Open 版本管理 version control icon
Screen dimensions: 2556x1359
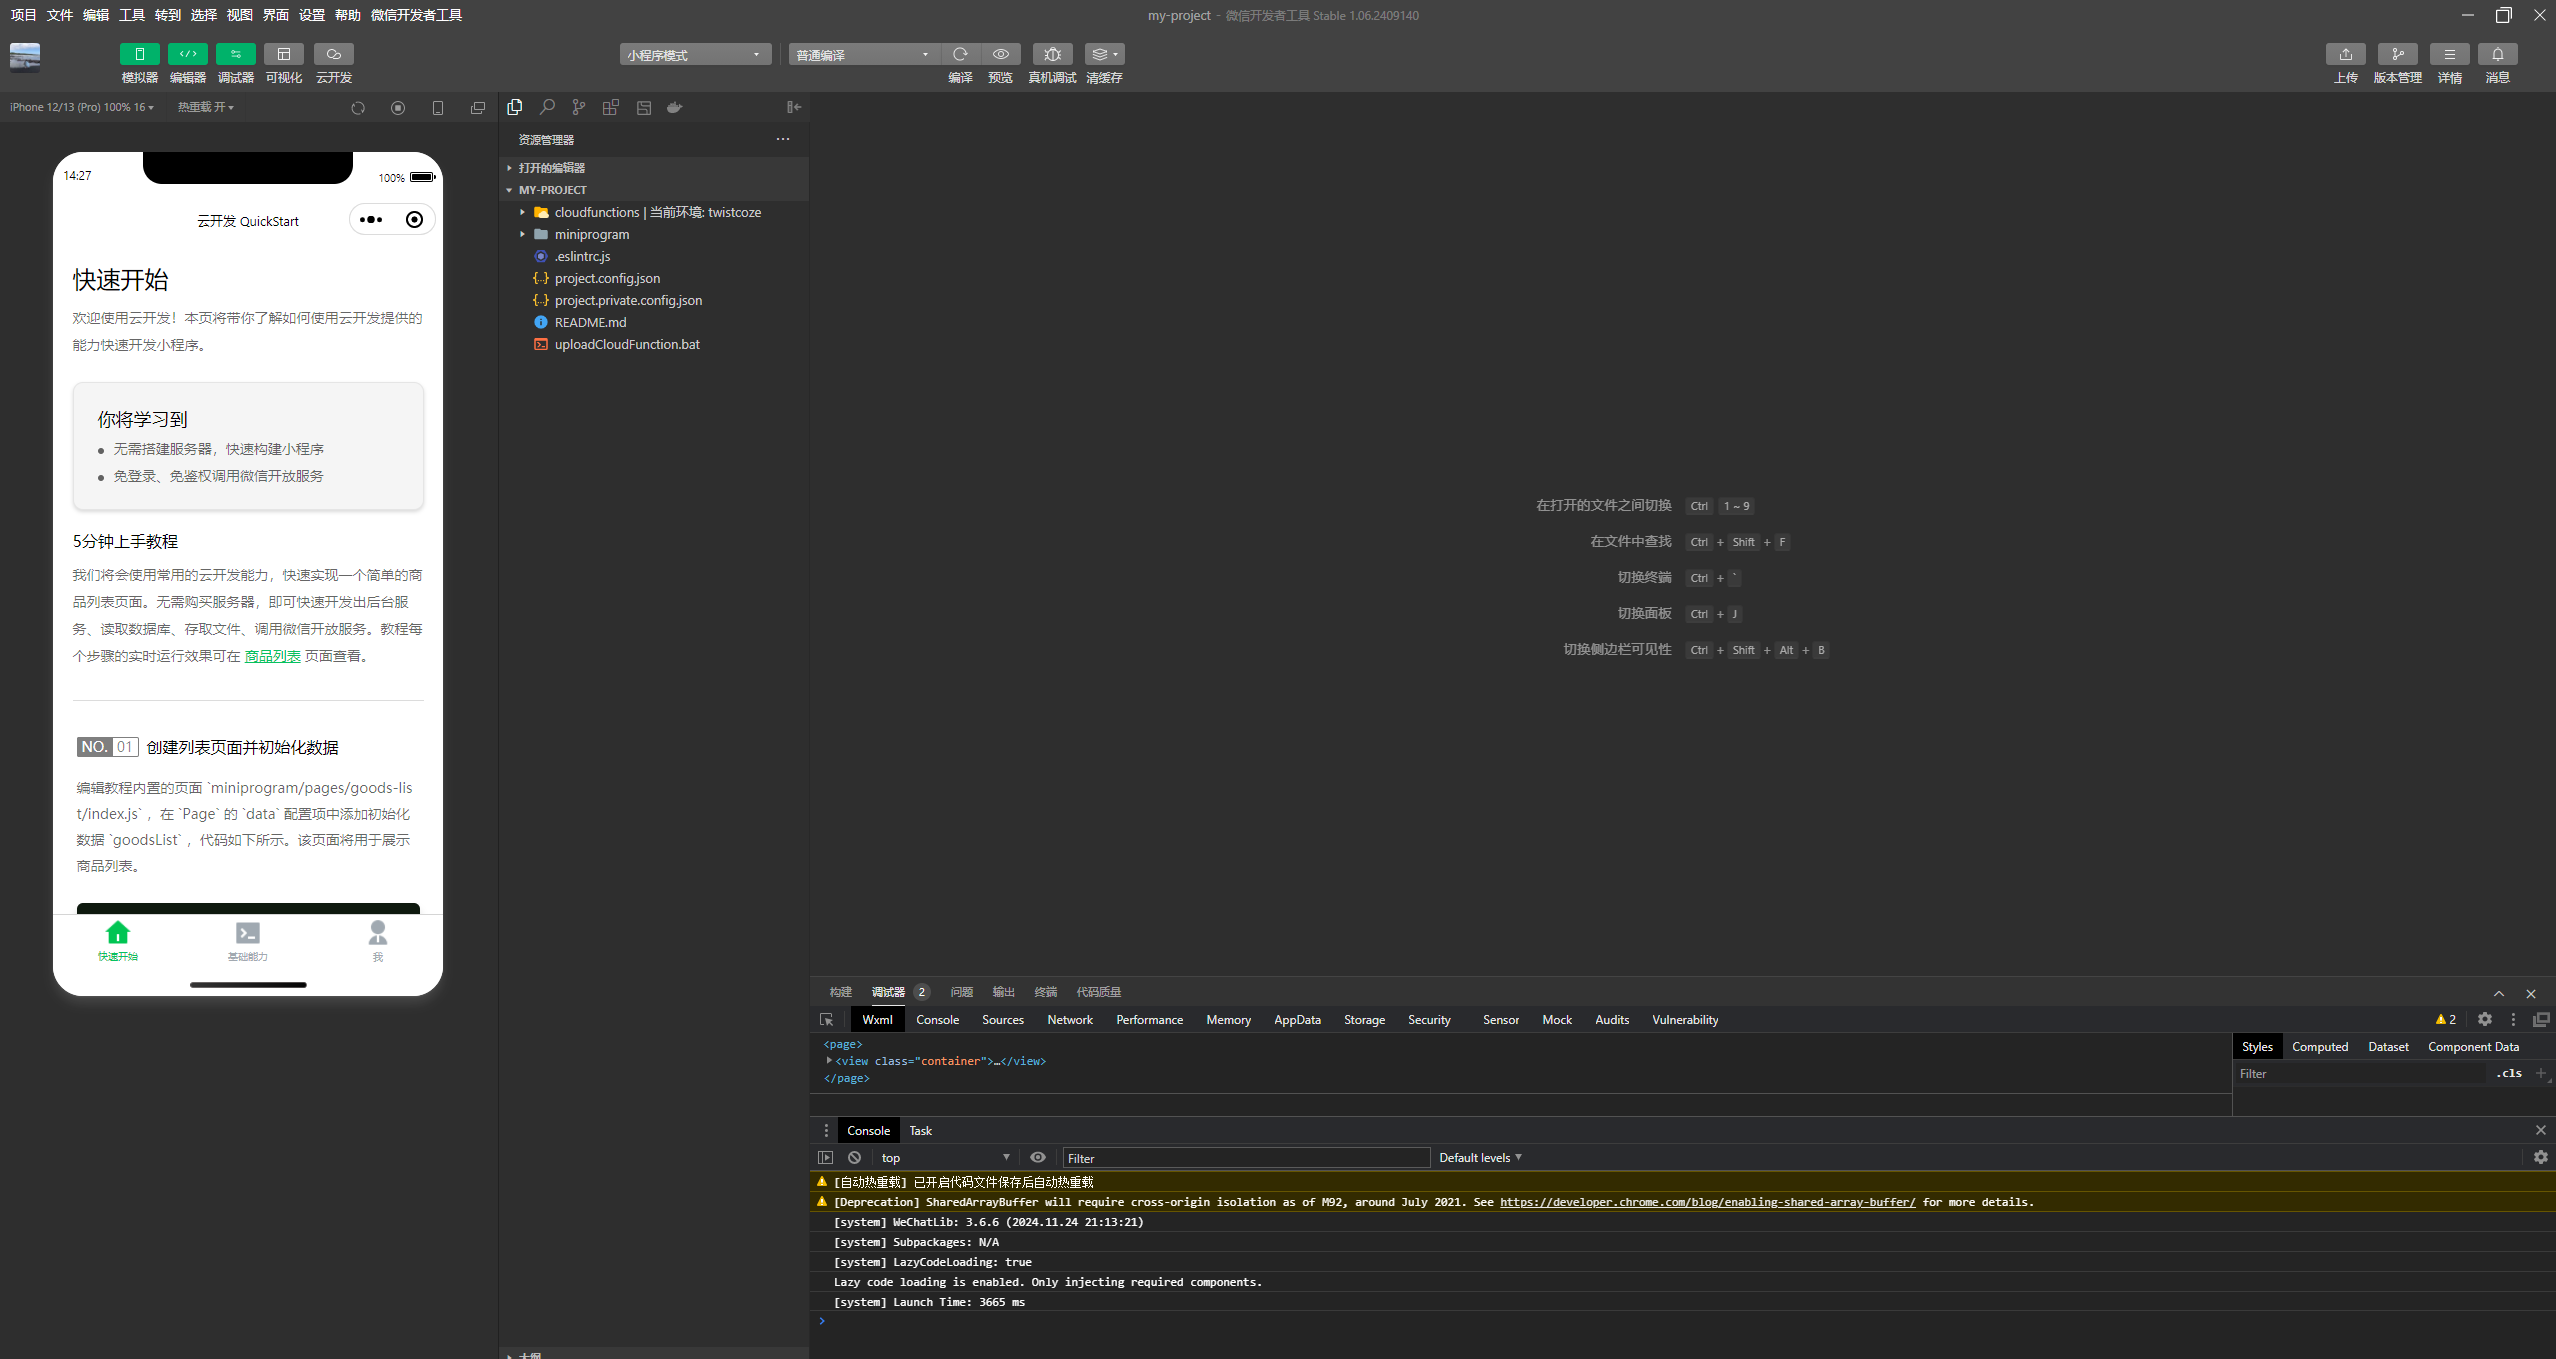coord(2397,54)
